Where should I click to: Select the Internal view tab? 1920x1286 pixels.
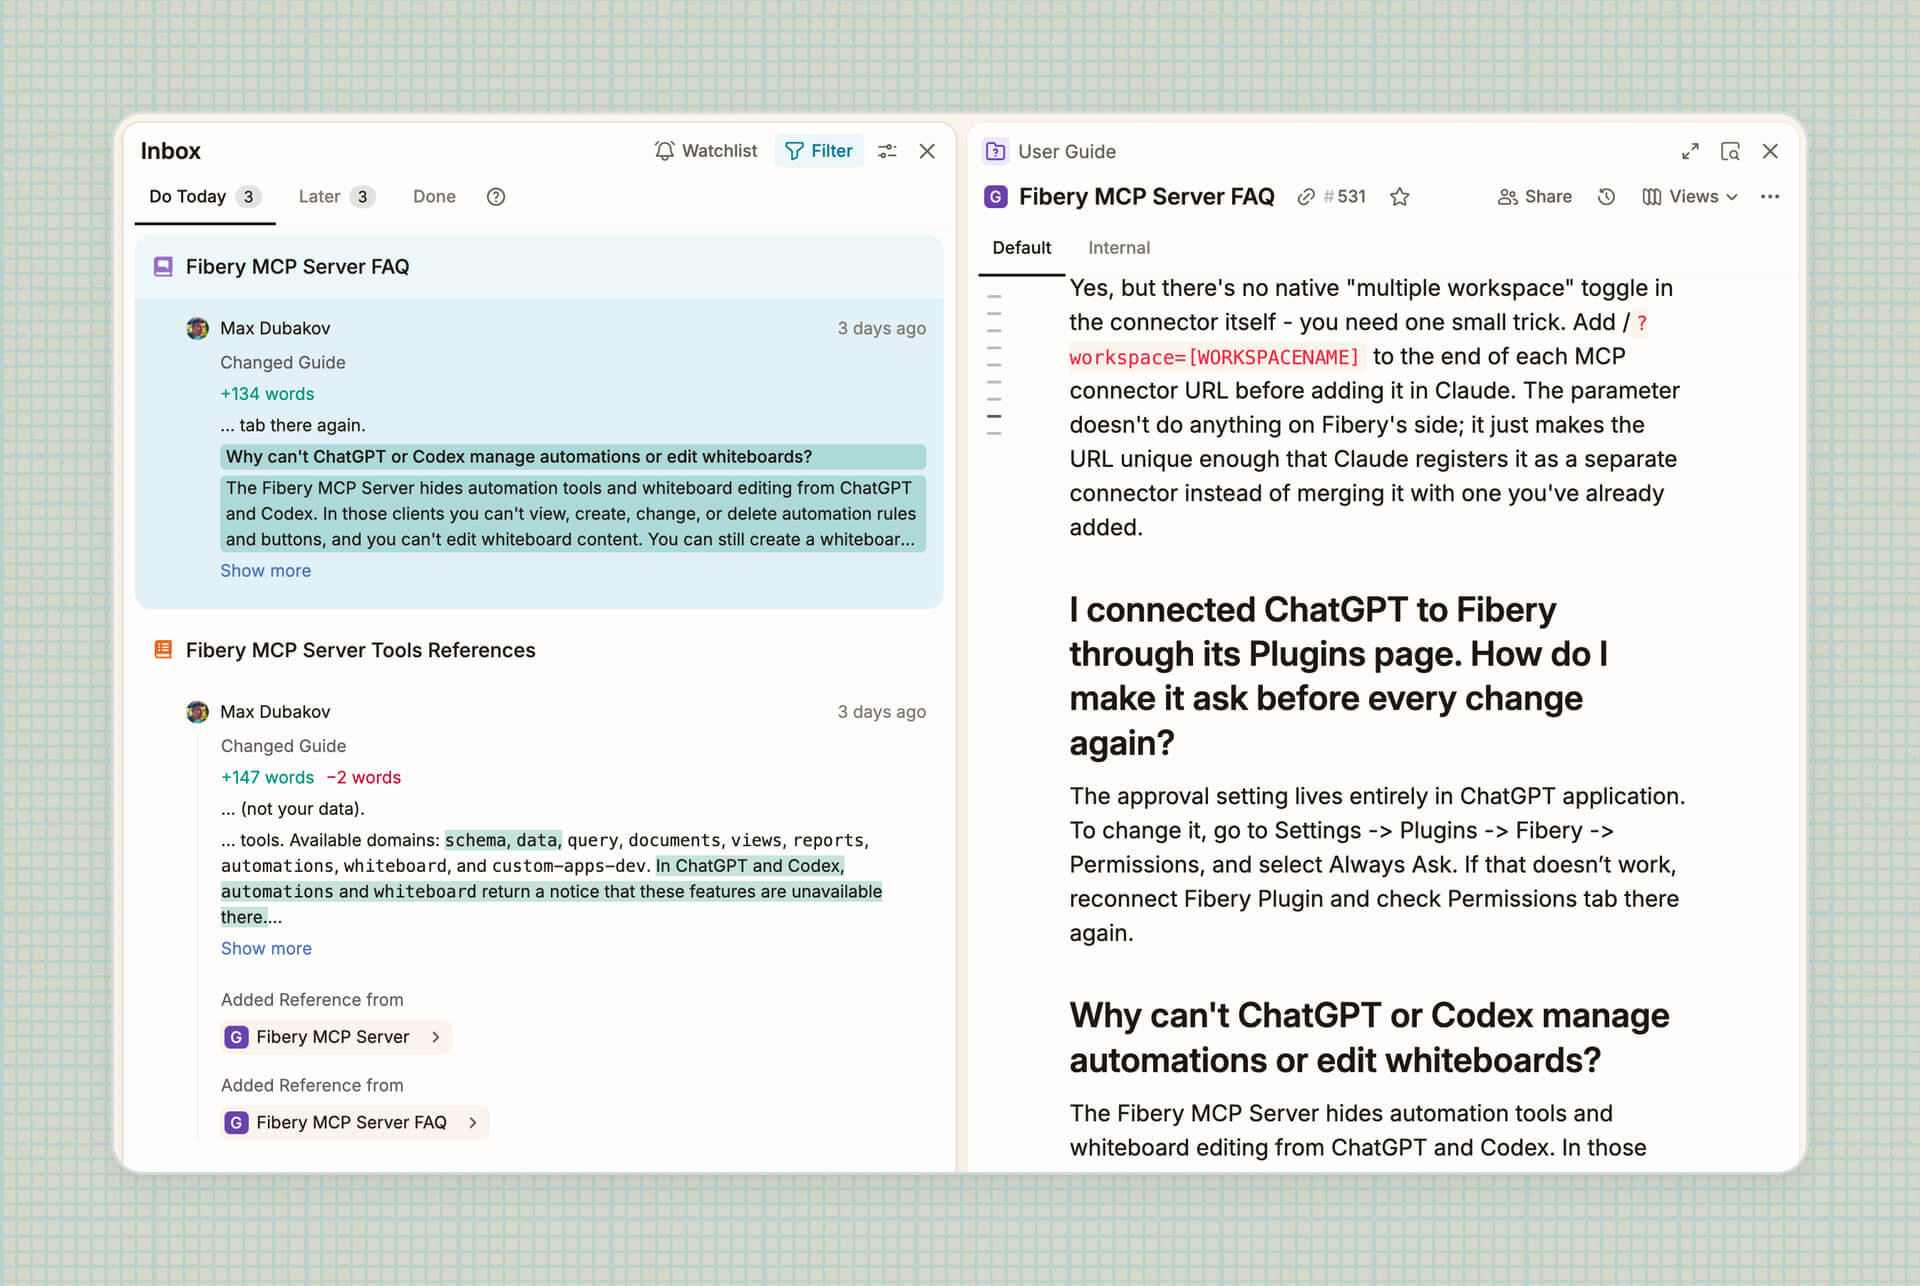[x=1118, y=248]
